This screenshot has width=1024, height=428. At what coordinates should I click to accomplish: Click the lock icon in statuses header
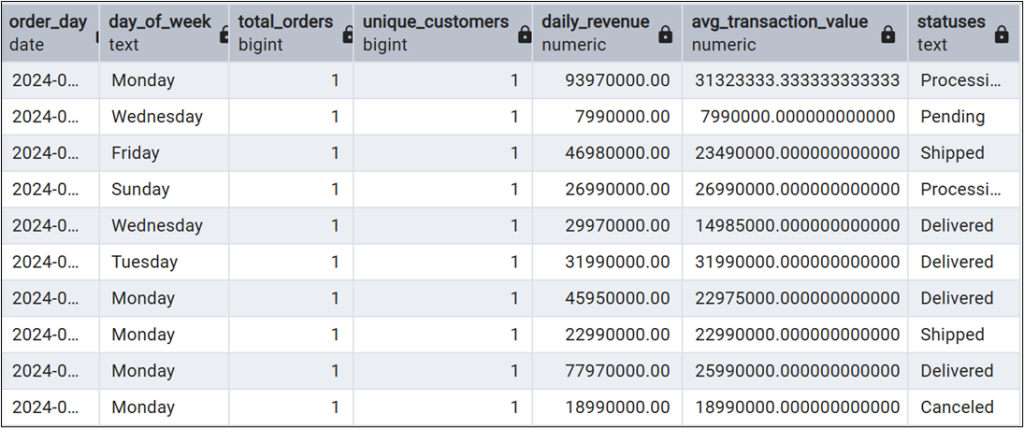point(1001,35)
